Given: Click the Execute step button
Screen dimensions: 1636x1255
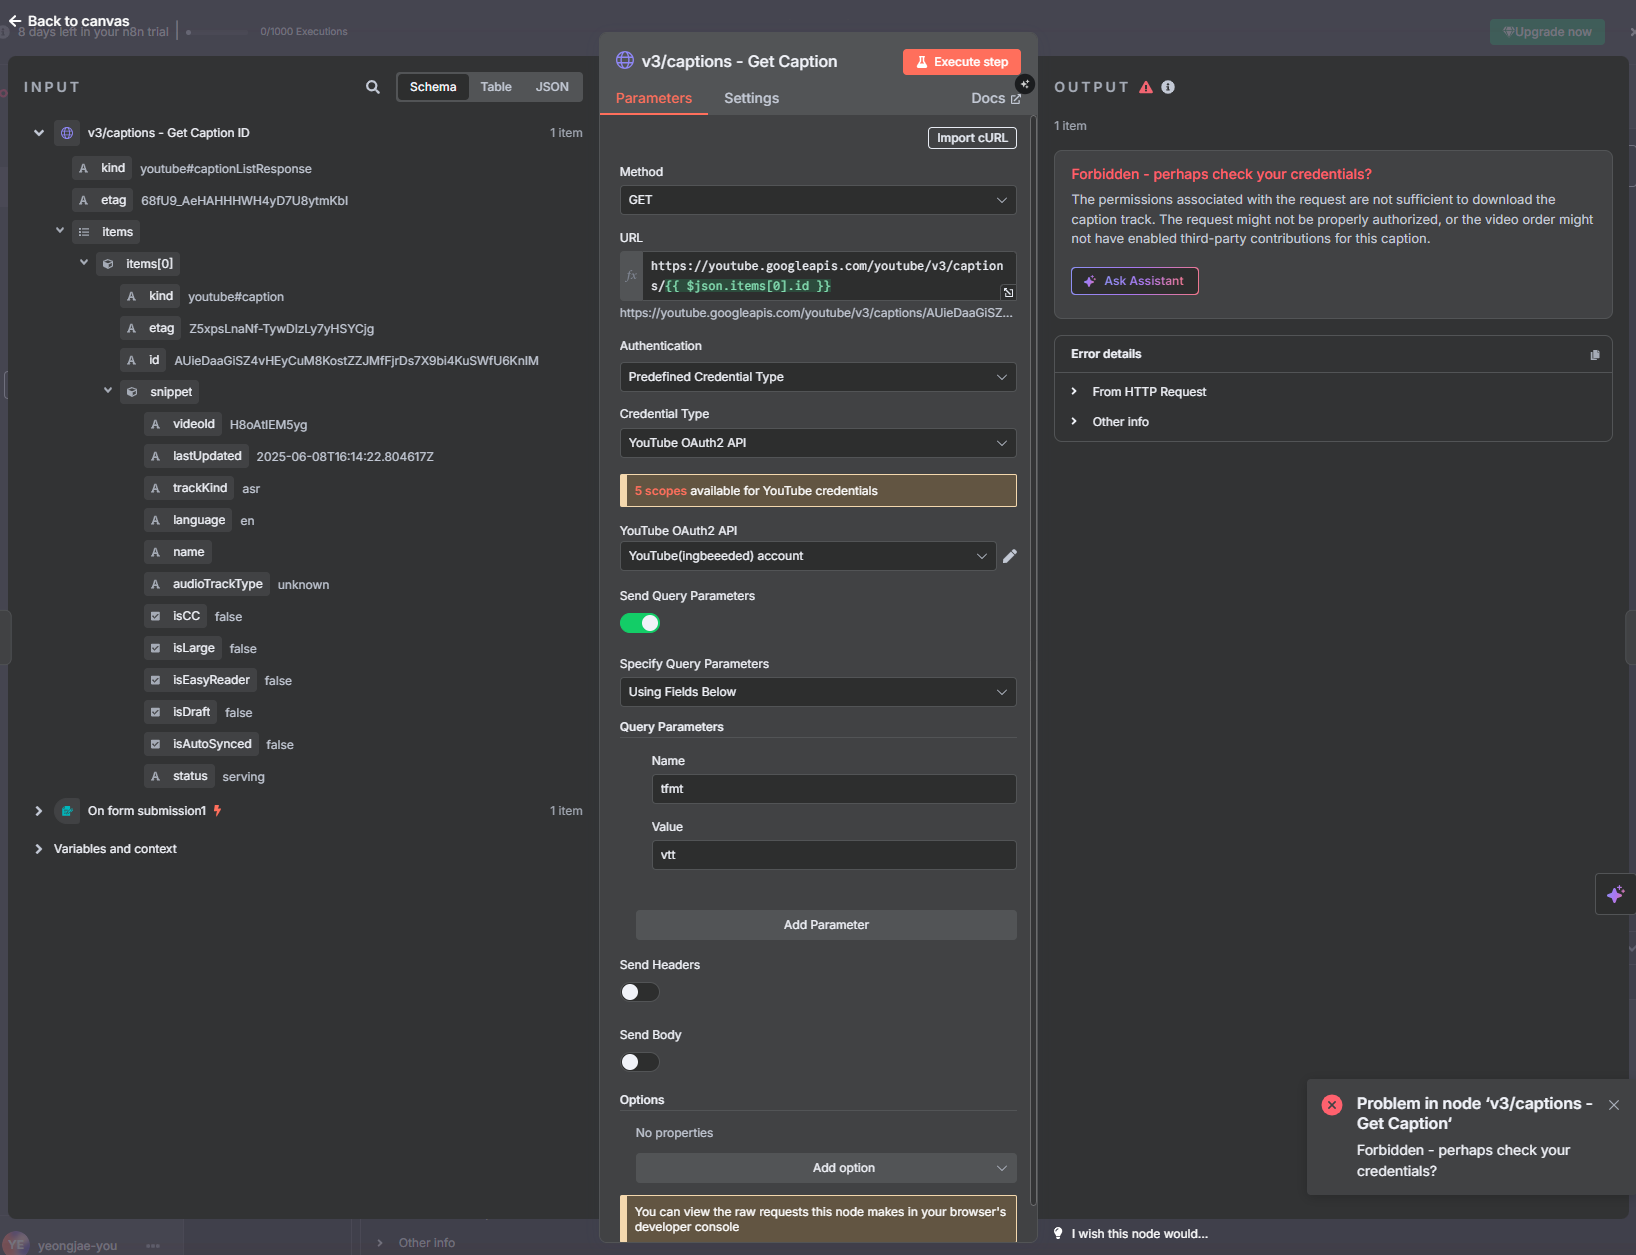Looking at the screenshot, I should tap(962, 62).
